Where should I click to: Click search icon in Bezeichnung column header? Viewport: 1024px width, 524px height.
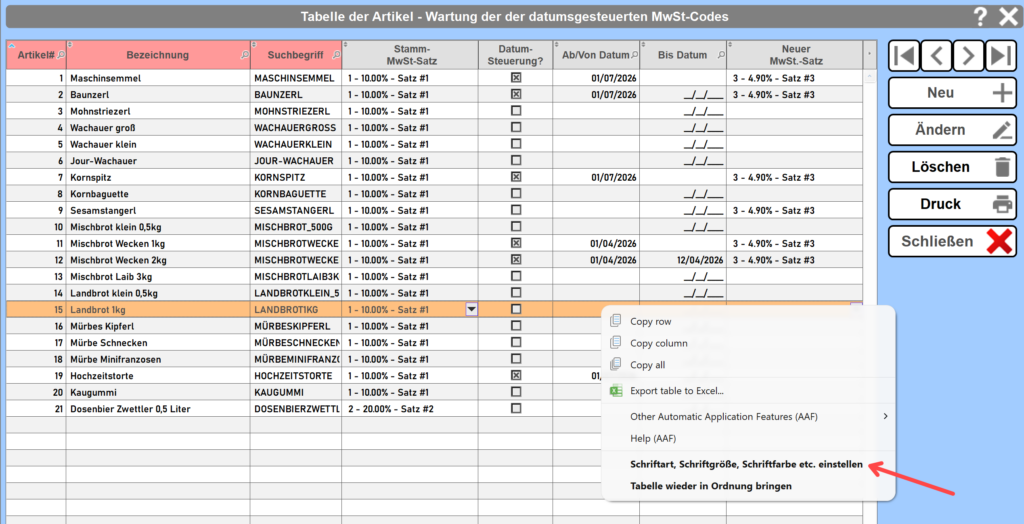coord(245,55)
